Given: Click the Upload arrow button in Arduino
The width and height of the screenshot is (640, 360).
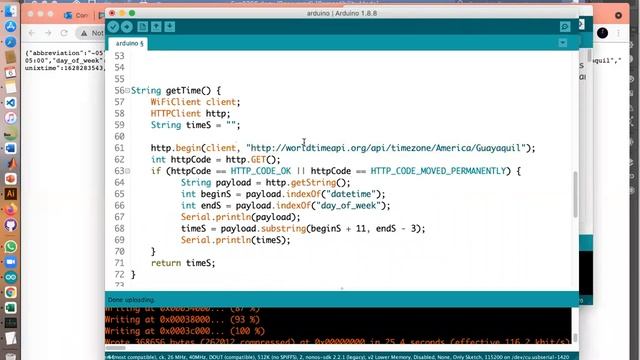Looking at the screenshot, I should coord(127,27).
